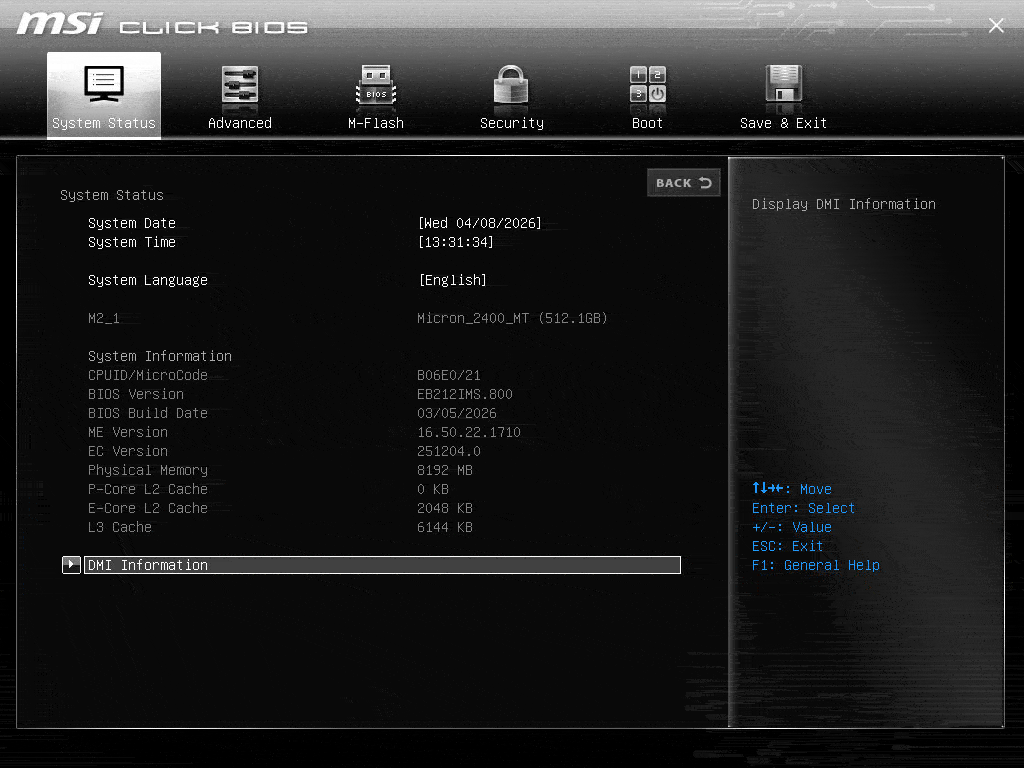1024x768 pixels.
Task: Click the ME Version label
Action: click(x=128, y=432)
